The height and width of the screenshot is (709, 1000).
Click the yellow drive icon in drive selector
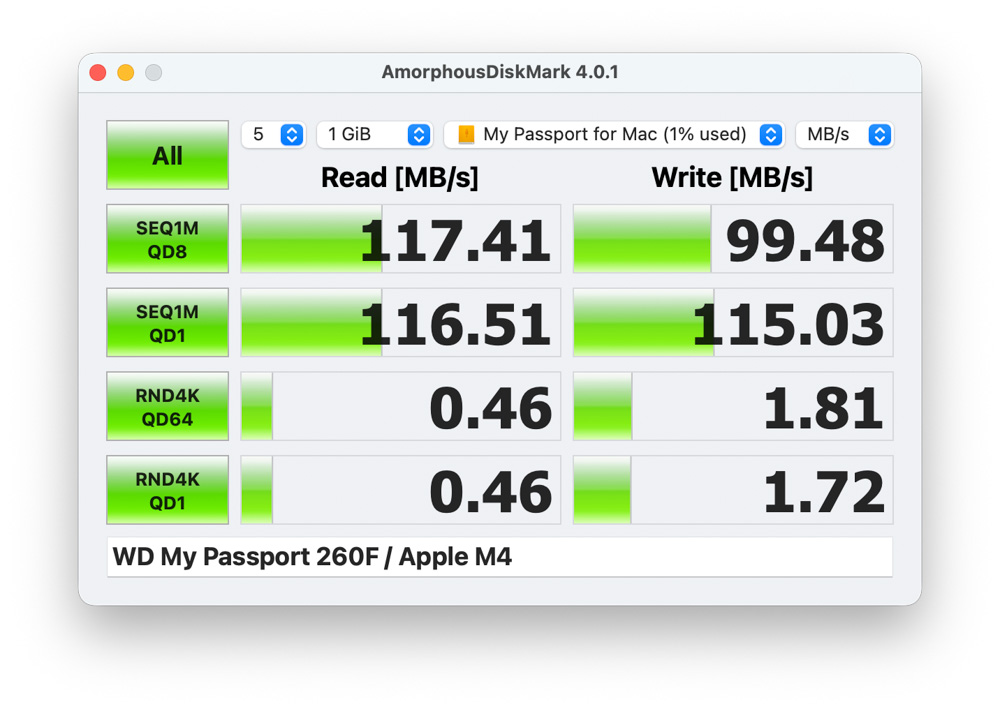[466, 135]
